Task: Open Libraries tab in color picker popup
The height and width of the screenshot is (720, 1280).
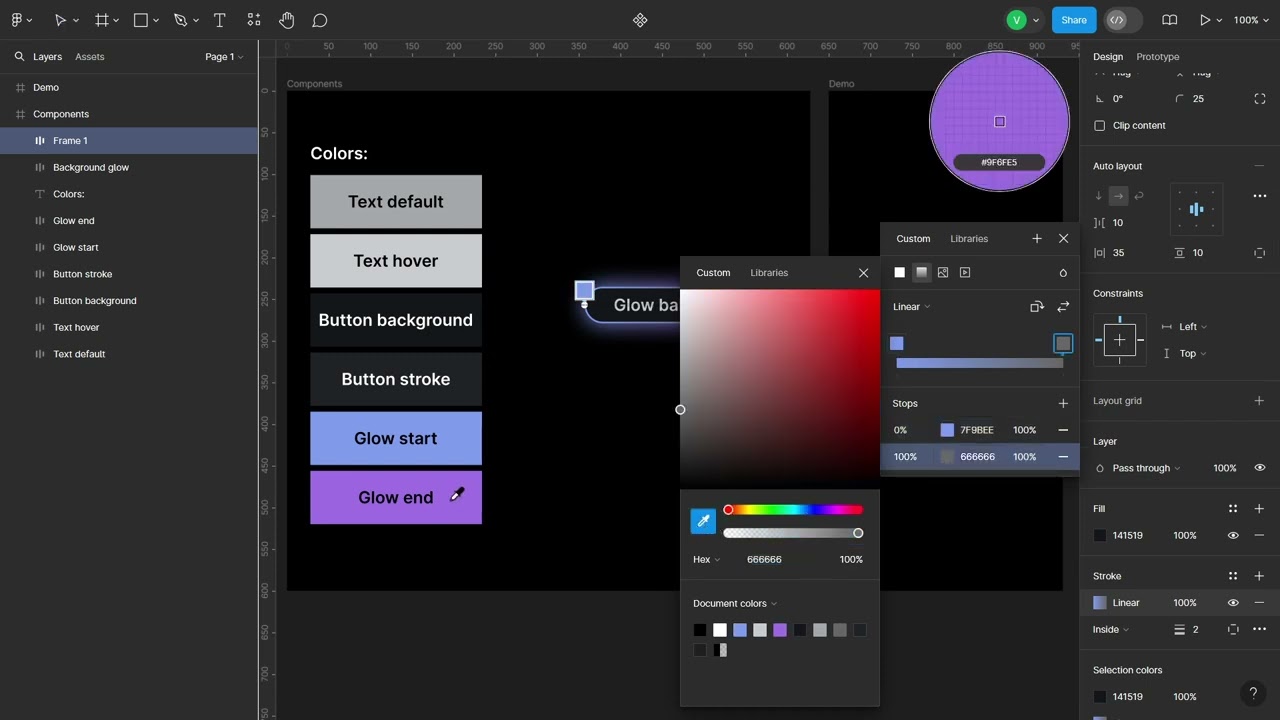Action: (x=769, y=273)
